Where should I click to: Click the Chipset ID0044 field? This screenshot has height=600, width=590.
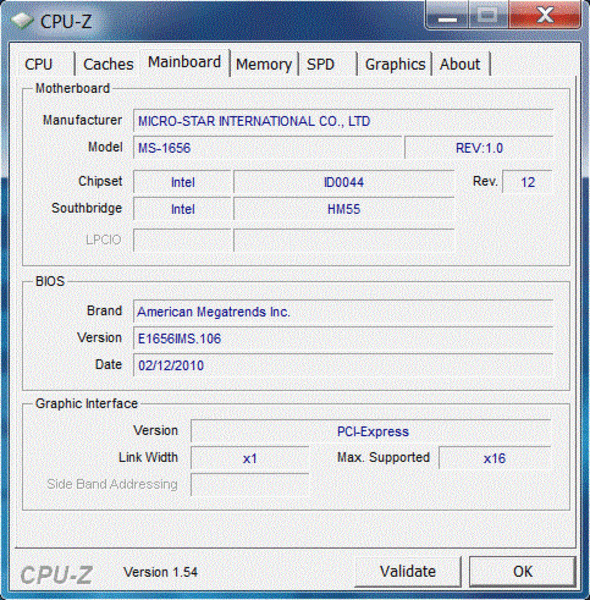(344, 182)
